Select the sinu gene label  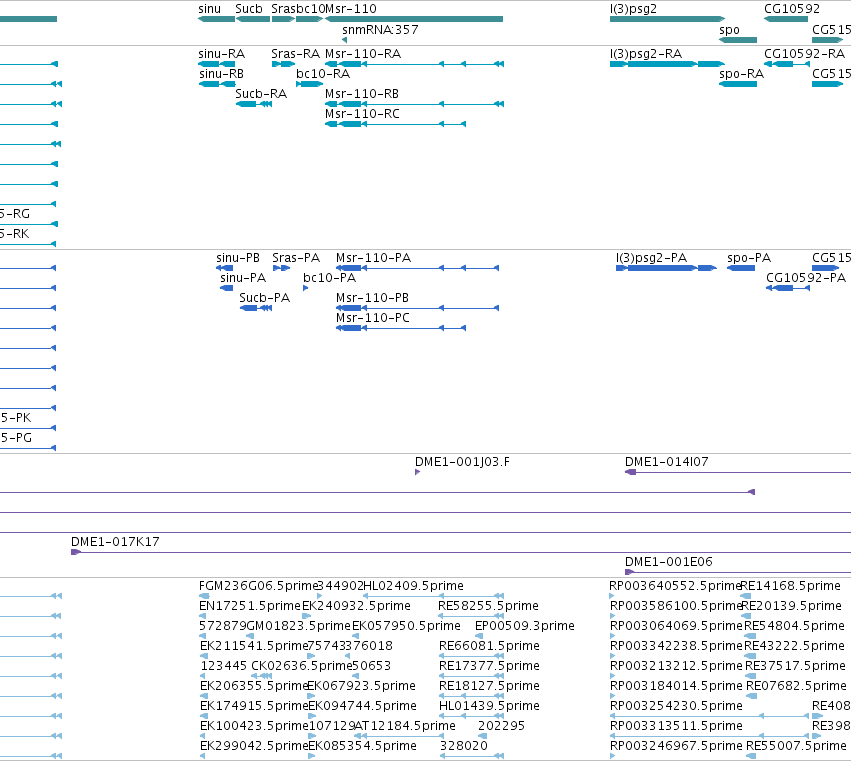tap(209, 9)
